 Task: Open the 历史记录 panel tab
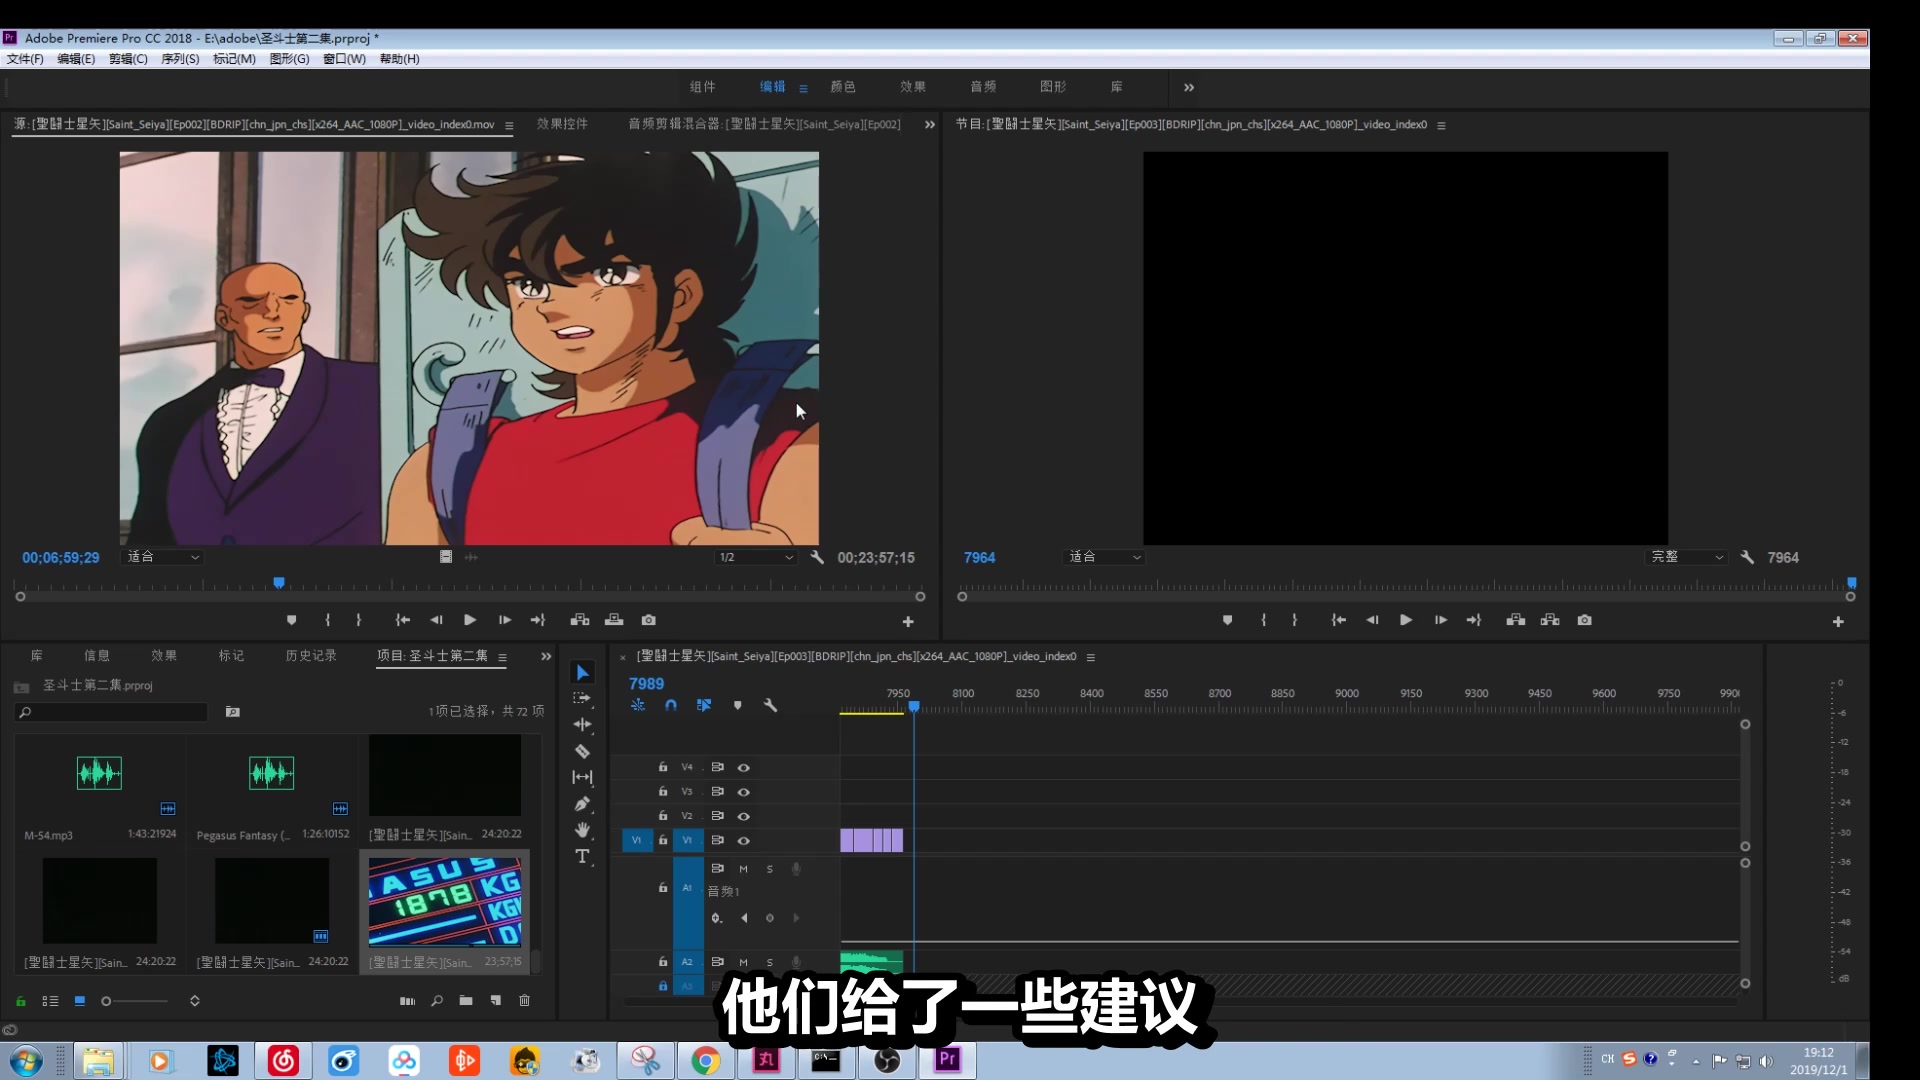click(311, 656)
